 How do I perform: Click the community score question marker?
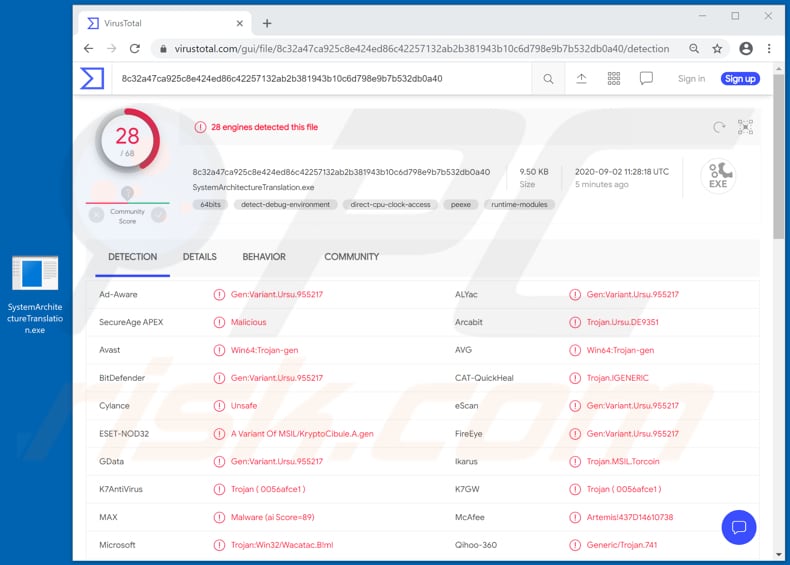point(127,193)
